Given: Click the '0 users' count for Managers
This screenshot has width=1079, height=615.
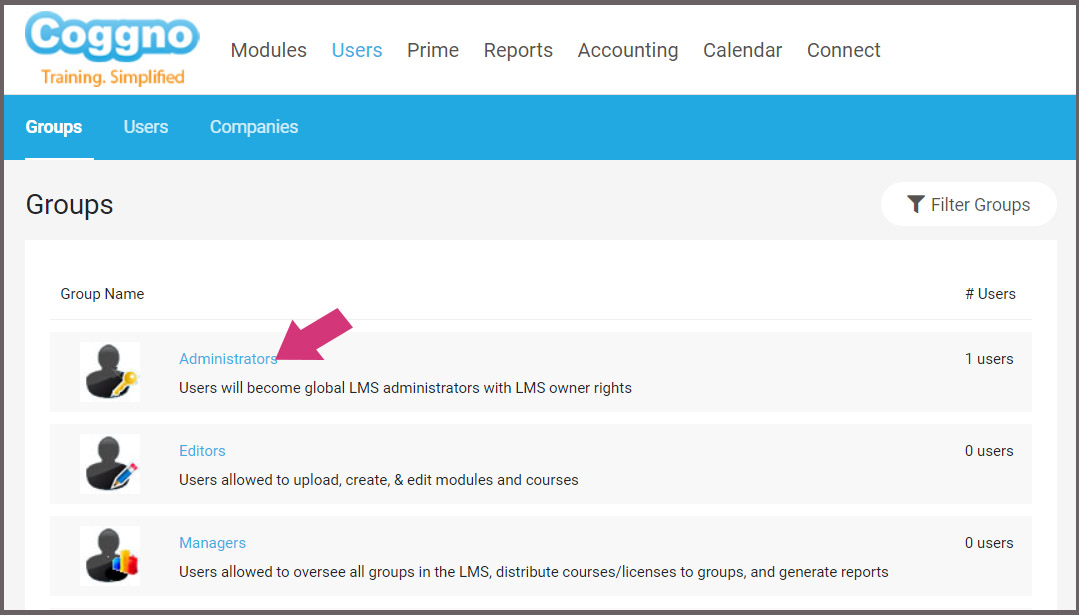Looking at the screenshot, I should (x=989, y=543).
